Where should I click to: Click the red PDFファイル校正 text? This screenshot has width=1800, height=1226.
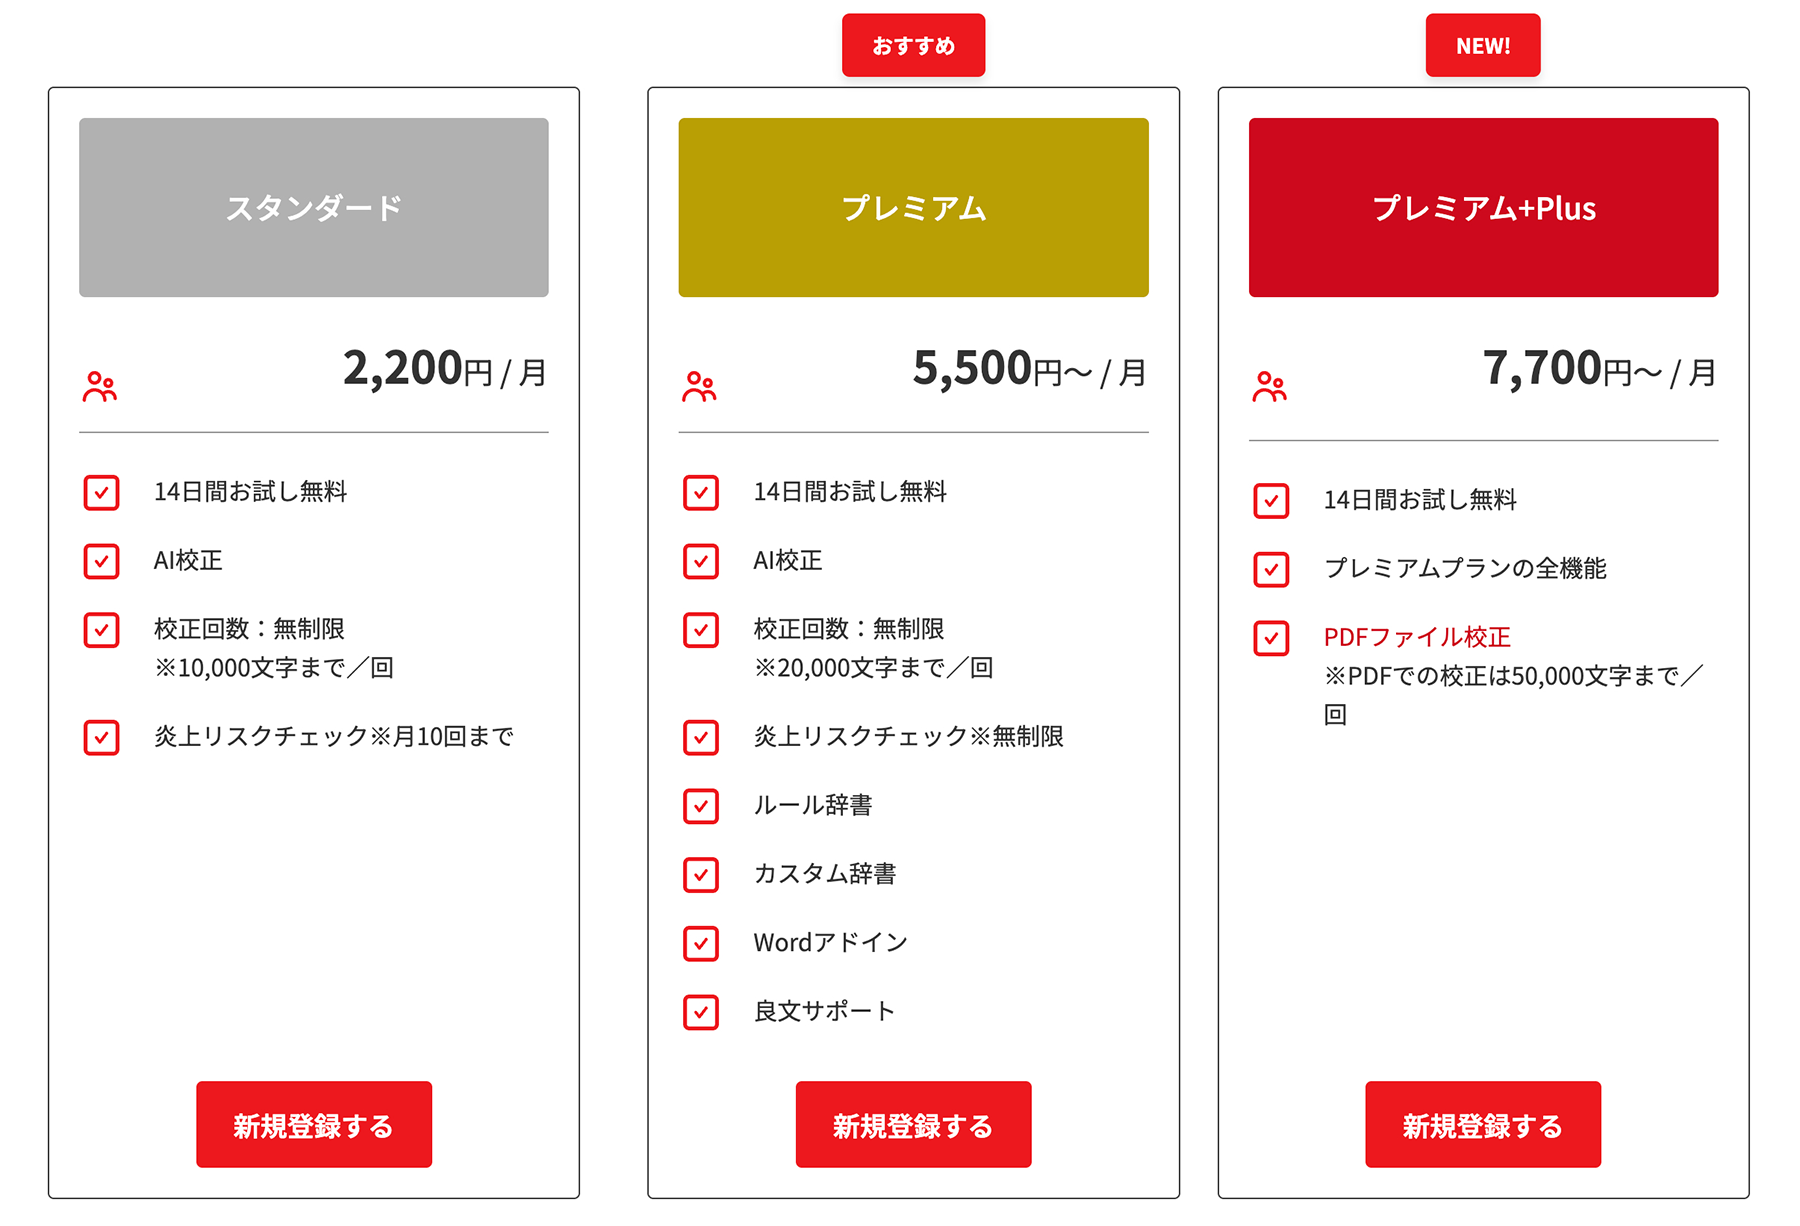click(x=1417, y=637)
